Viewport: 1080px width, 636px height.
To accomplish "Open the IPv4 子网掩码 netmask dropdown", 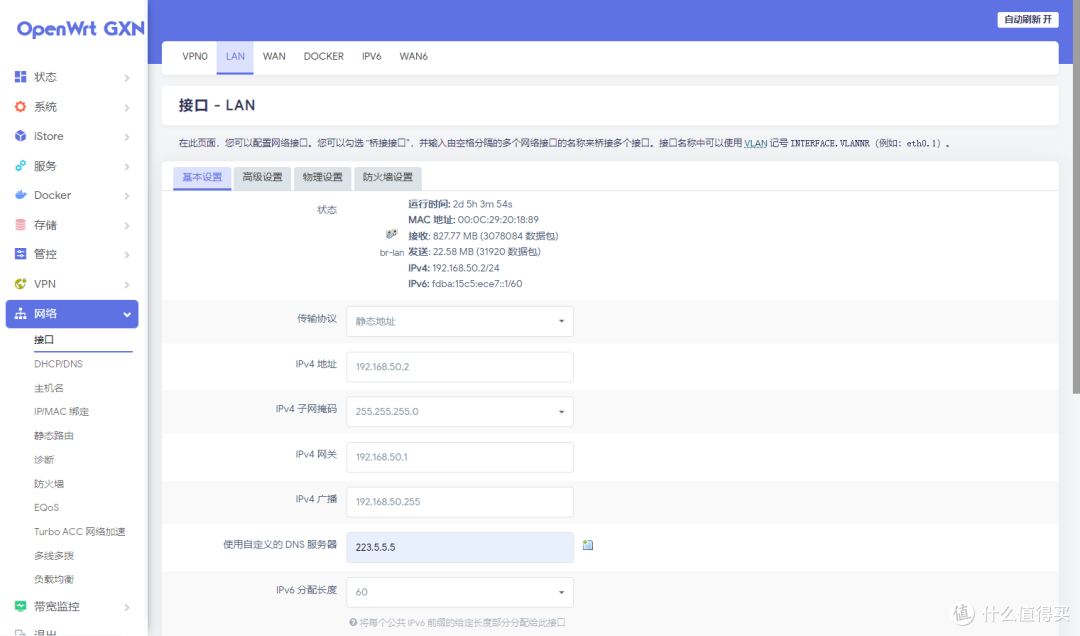I will [459, 411].
